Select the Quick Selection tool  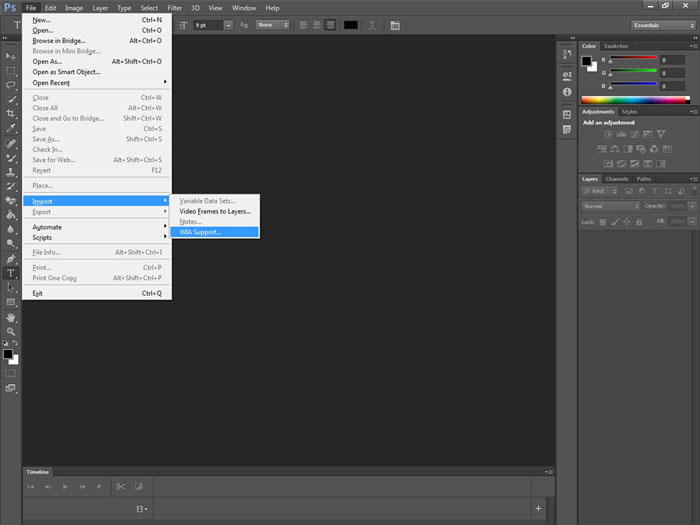click(11, 100)
